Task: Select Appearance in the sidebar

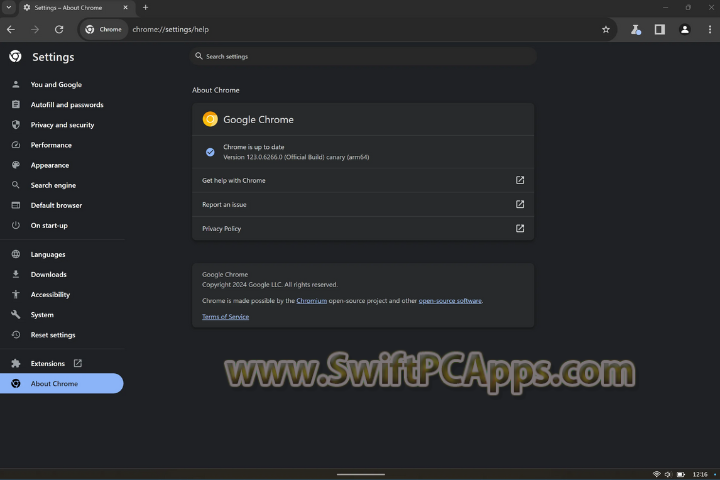Action: (50, 165)
